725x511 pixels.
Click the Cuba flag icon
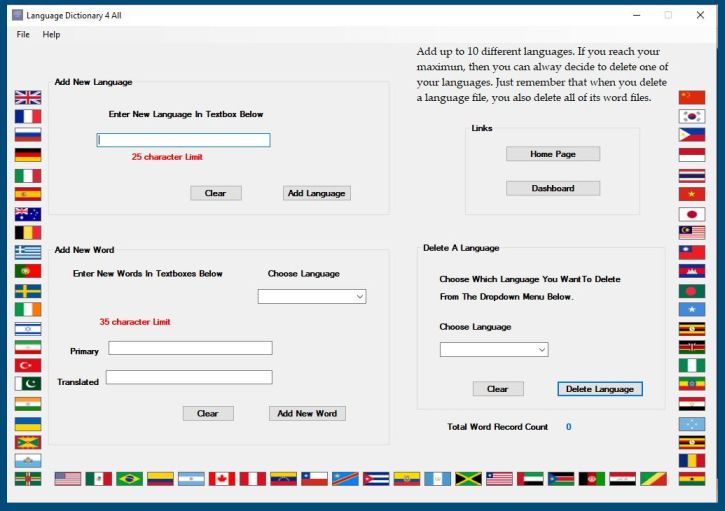(376, 479)
